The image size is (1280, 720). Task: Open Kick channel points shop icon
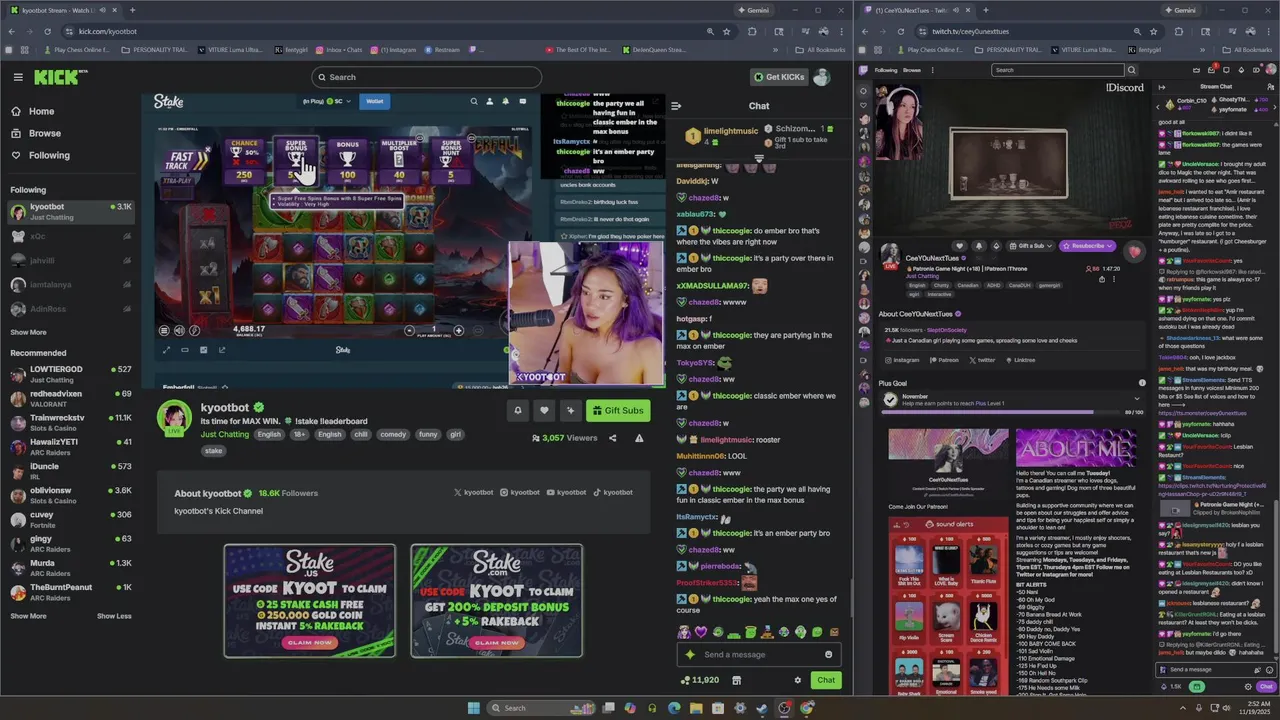click(736, 680)
